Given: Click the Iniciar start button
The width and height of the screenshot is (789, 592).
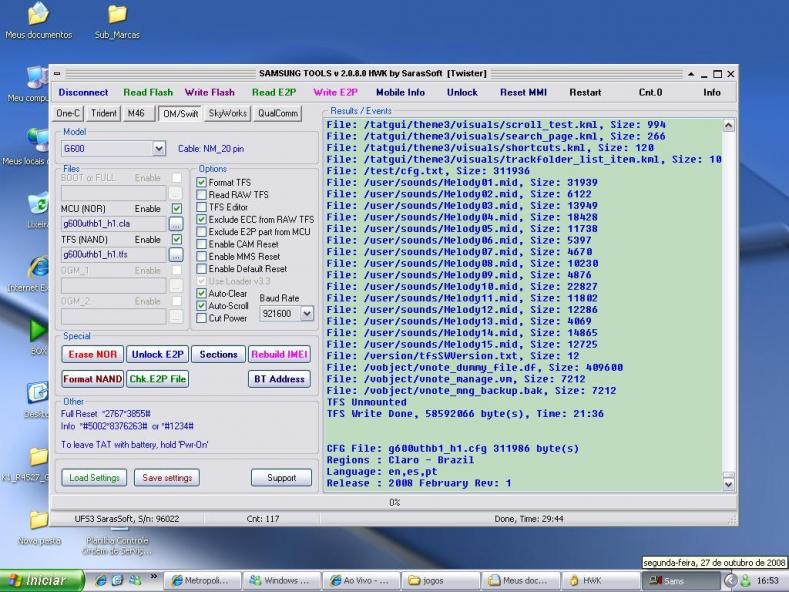Looking at the screenshot, I should [42, 580].
